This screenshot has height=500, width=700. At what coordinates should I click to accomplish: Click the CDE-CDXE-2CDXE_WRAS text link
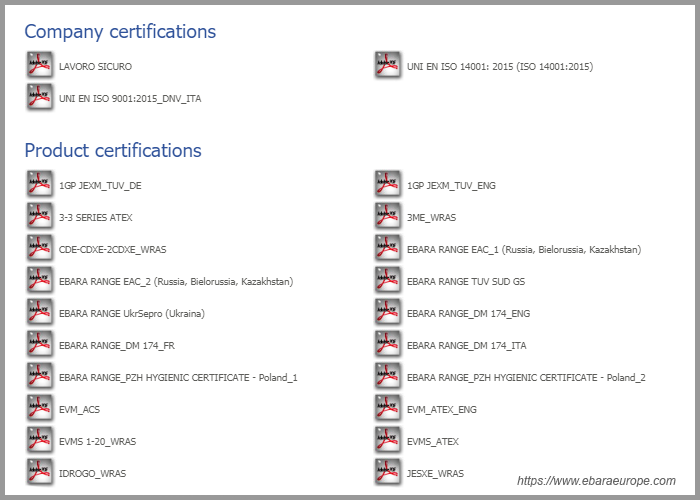(112, 250)
